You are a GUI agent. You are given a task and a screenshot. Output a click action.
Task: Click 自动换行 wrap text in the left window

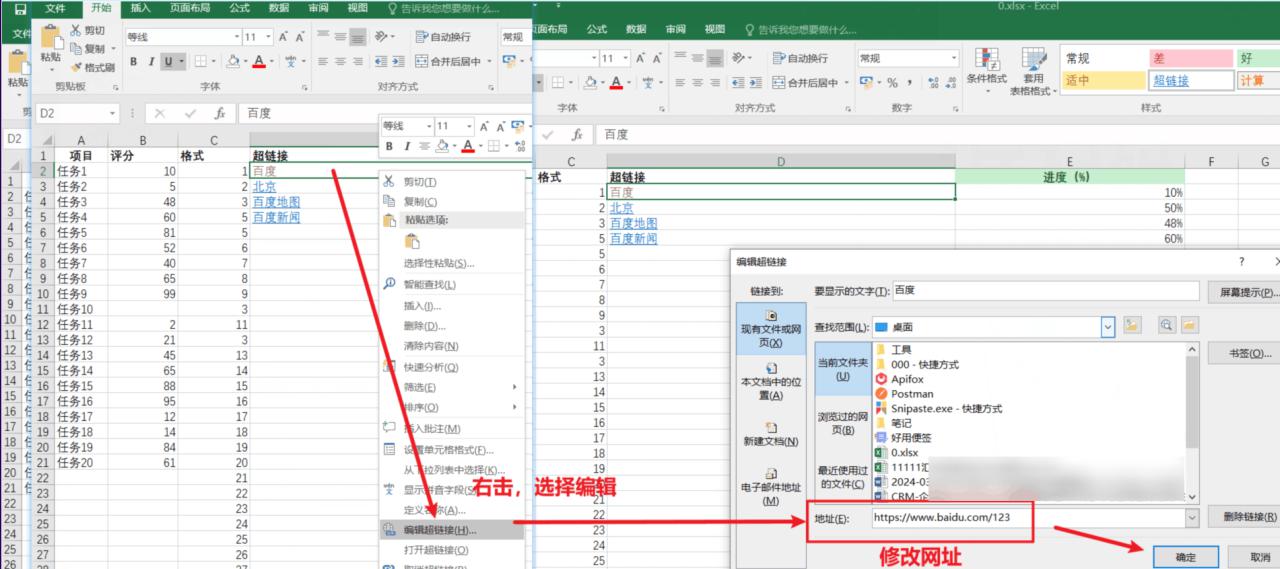[443, 37]
